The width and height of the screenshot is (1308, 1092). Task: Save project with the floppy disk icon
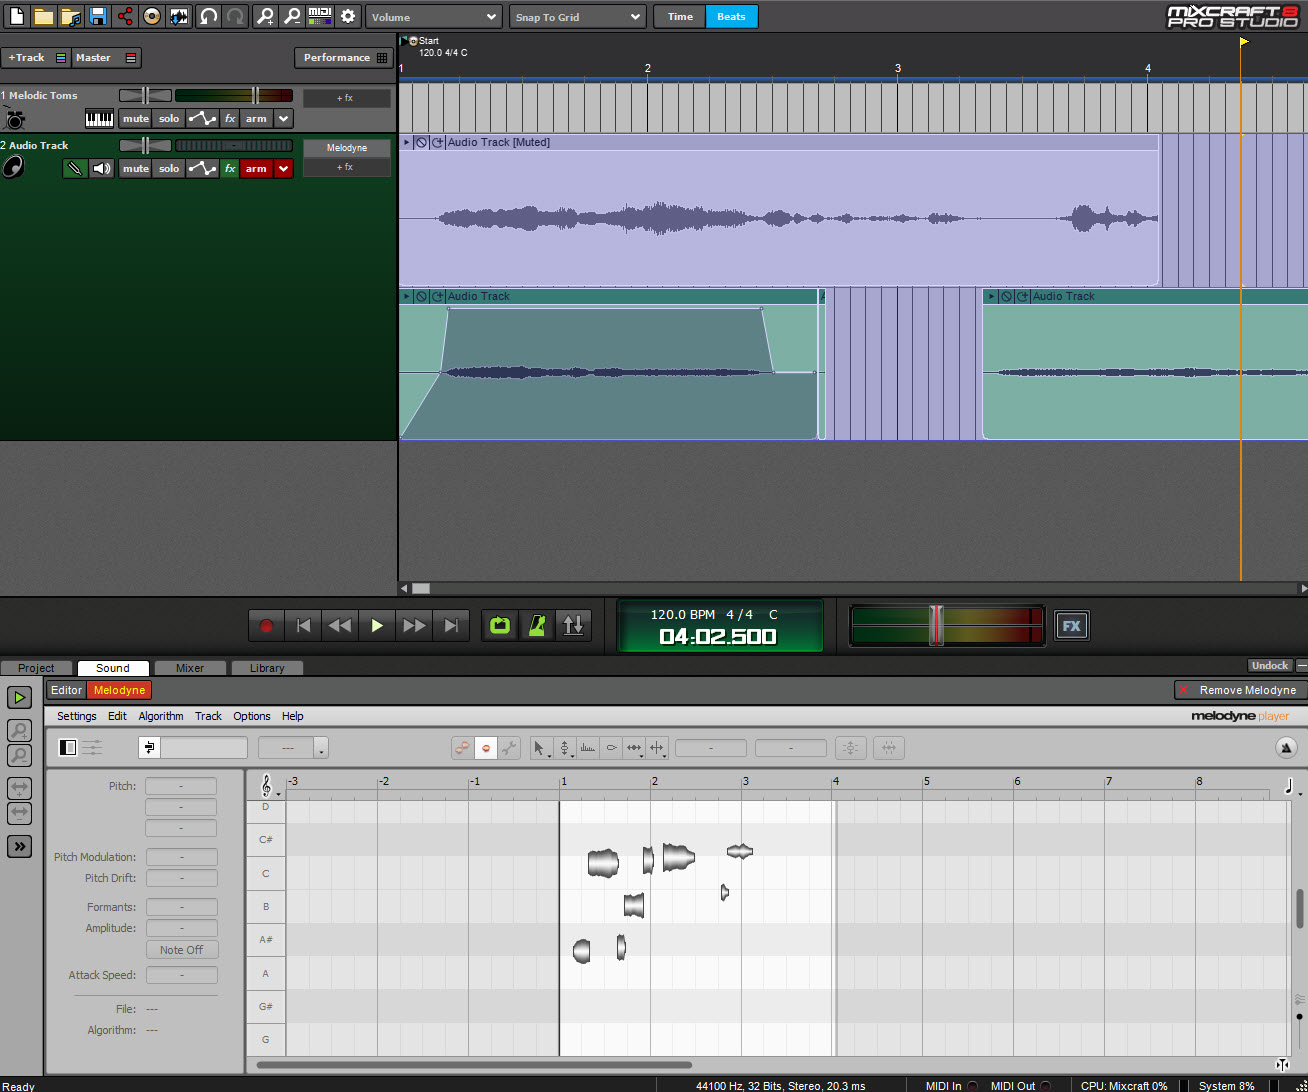click(x=98, y=16)
